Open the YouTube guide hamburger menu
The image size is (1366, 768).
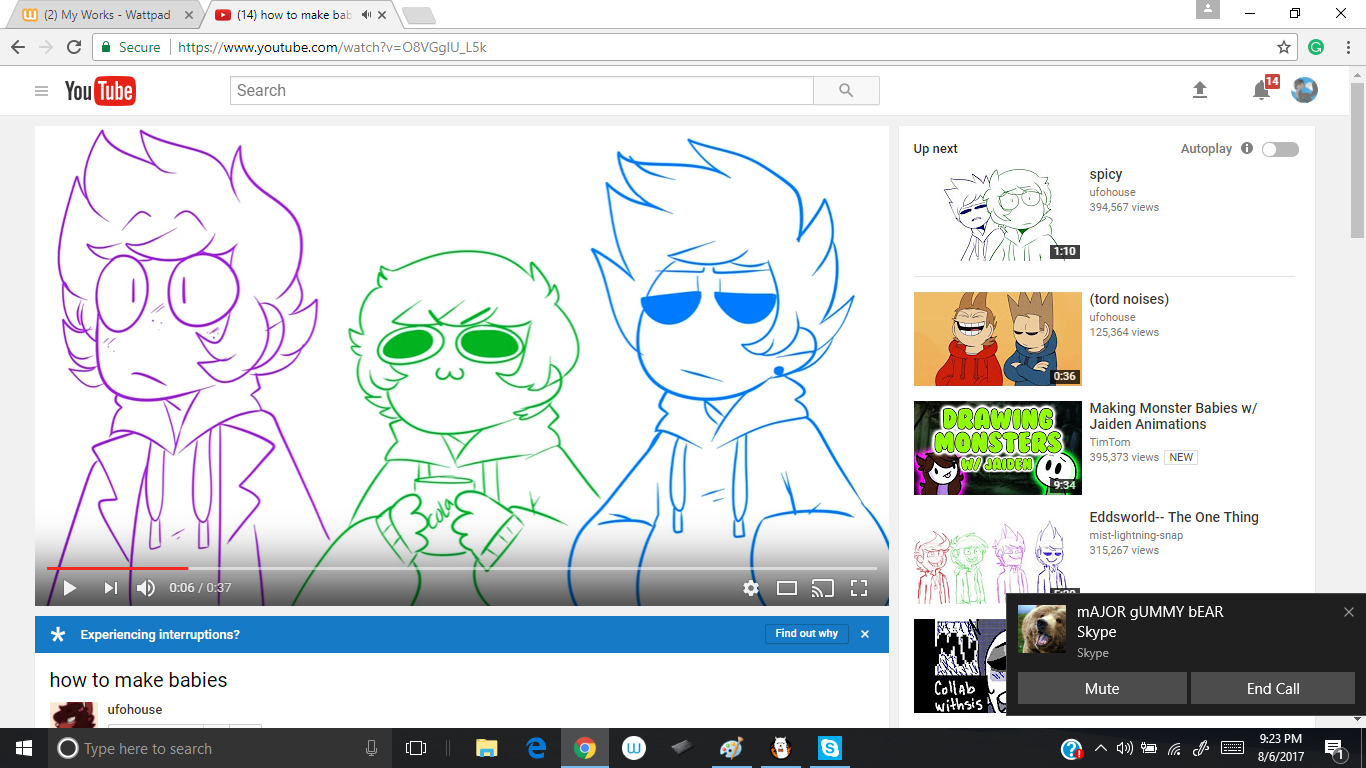[x=41, y=91]
